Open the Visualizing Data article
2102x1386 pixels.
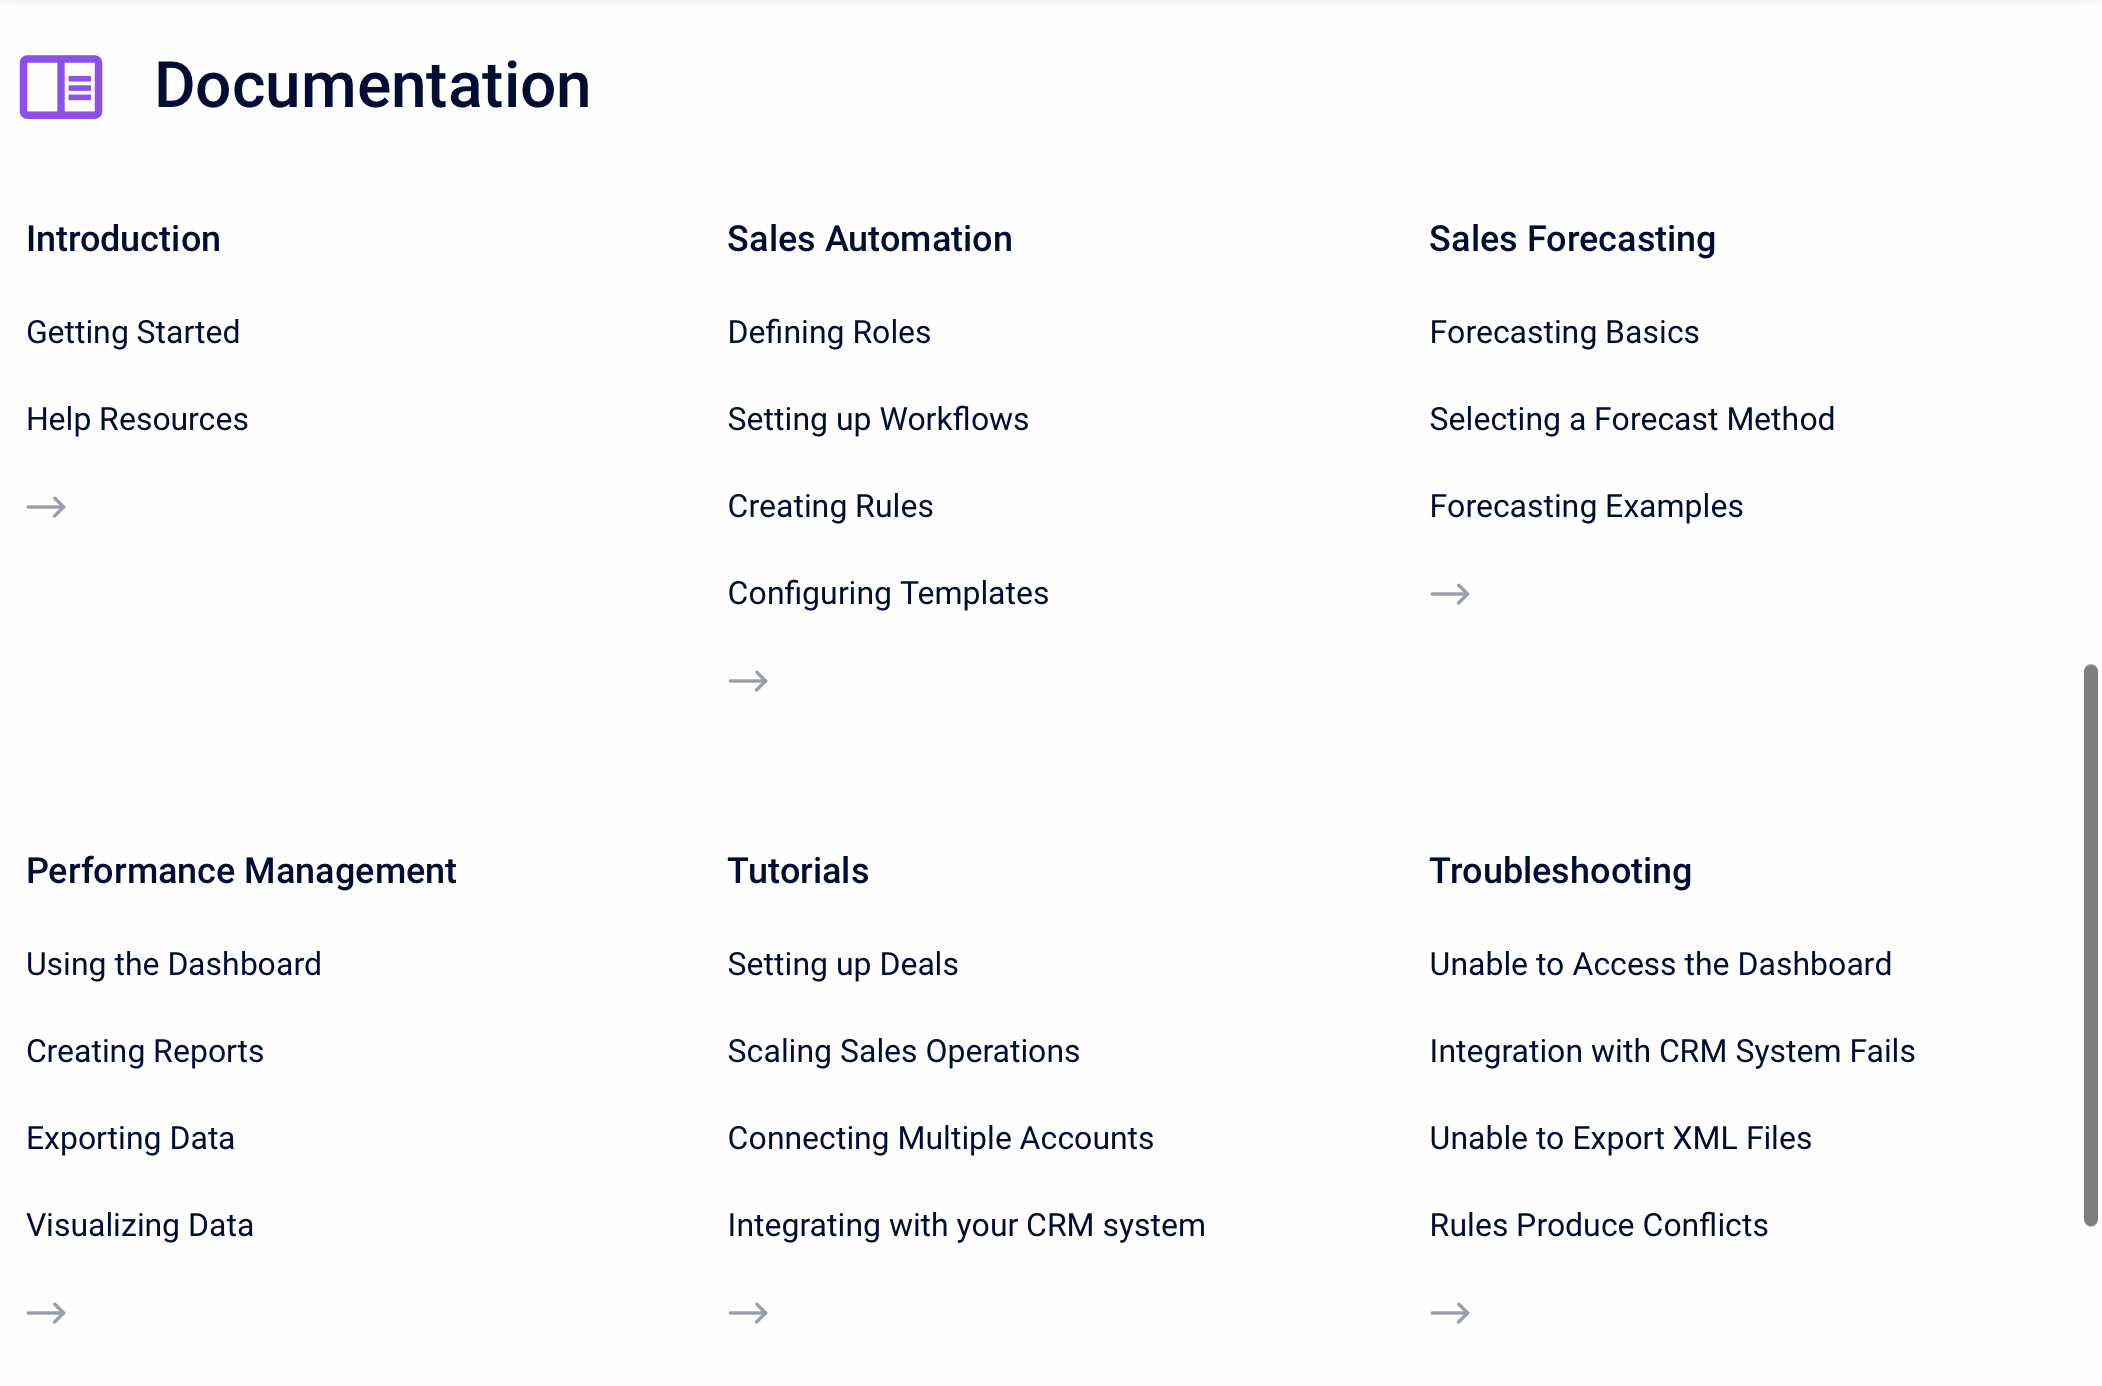click(140, 1225)
